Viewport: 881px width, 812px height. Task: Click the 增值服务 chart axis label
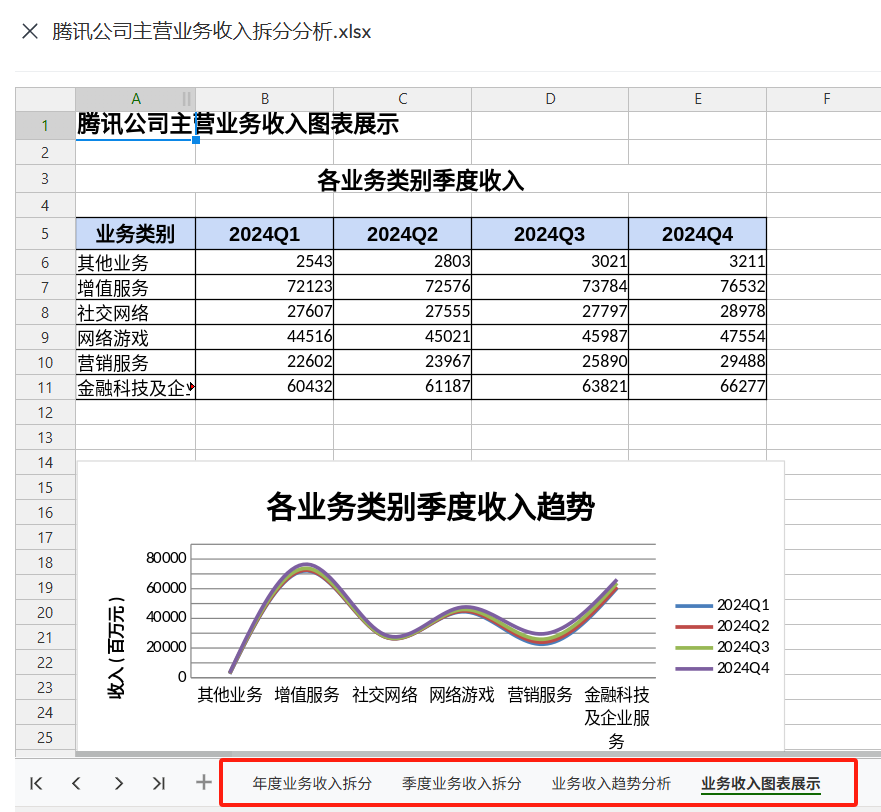(x=307, y=695)
